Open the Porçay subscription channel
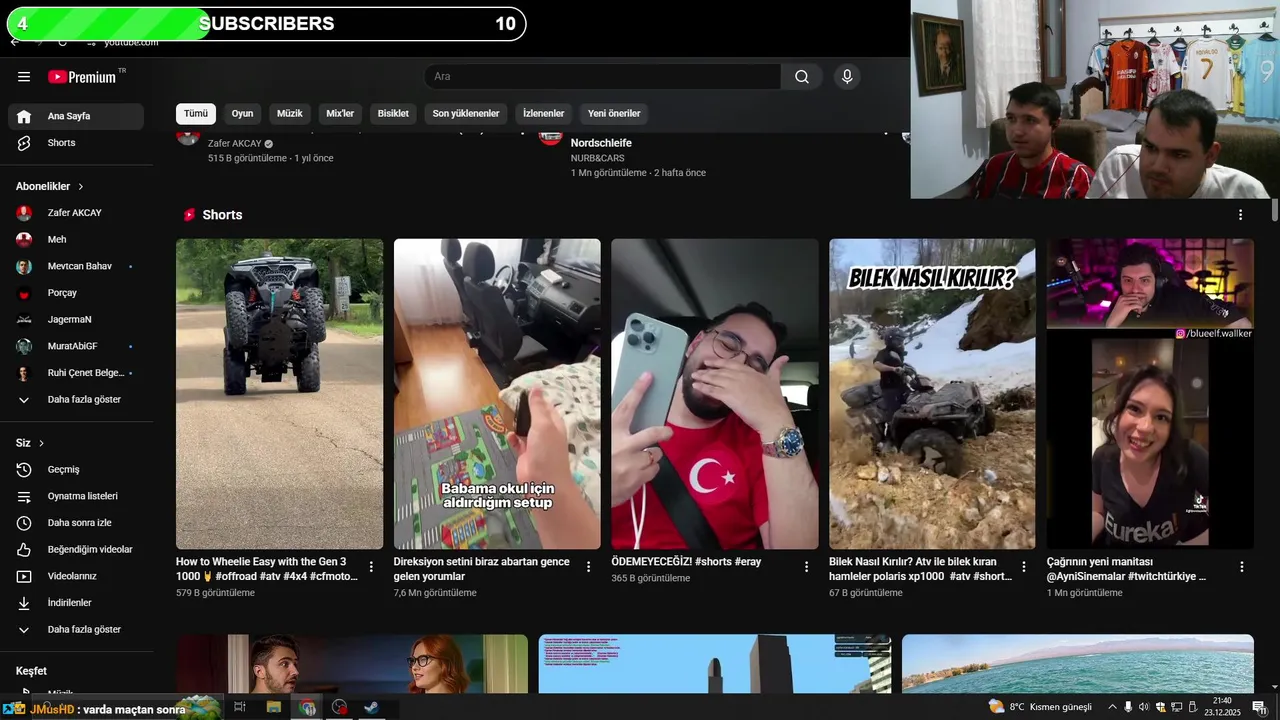Viewport: 1280px width, 720px height. pos(76,293)
